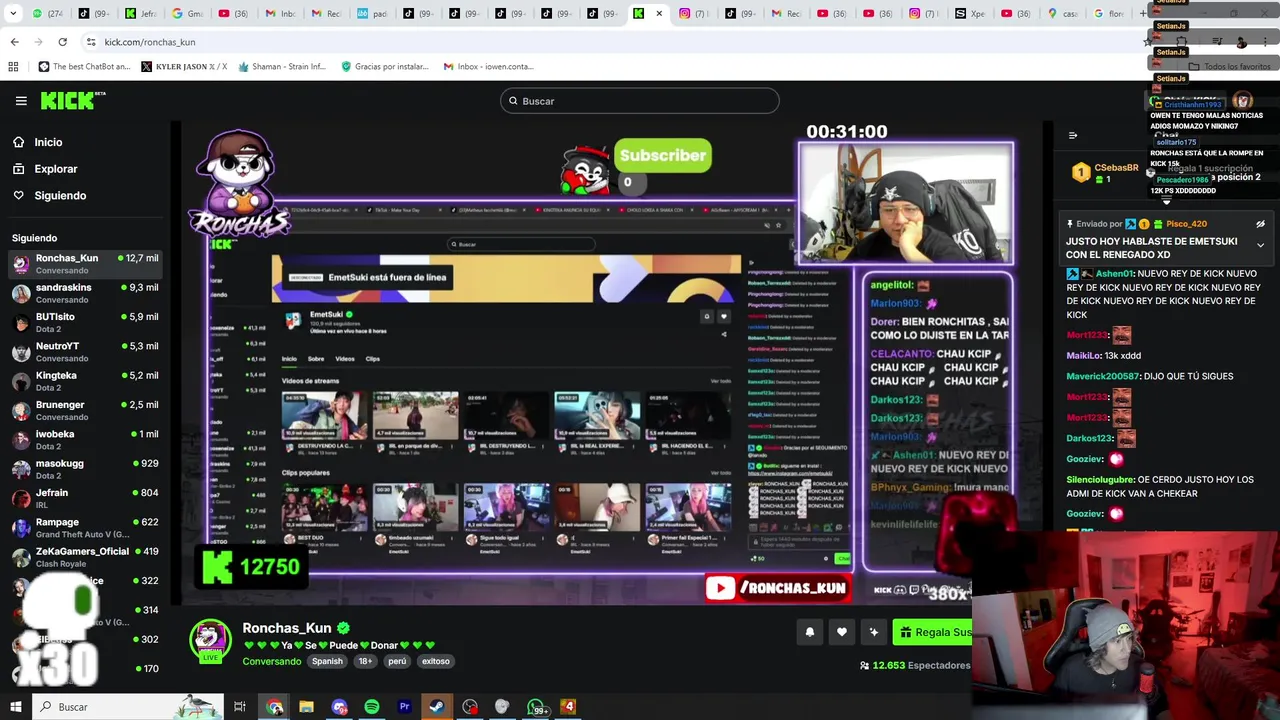
Task: Click the Regala Sus gift button
Action: click(x=932, y=632)
